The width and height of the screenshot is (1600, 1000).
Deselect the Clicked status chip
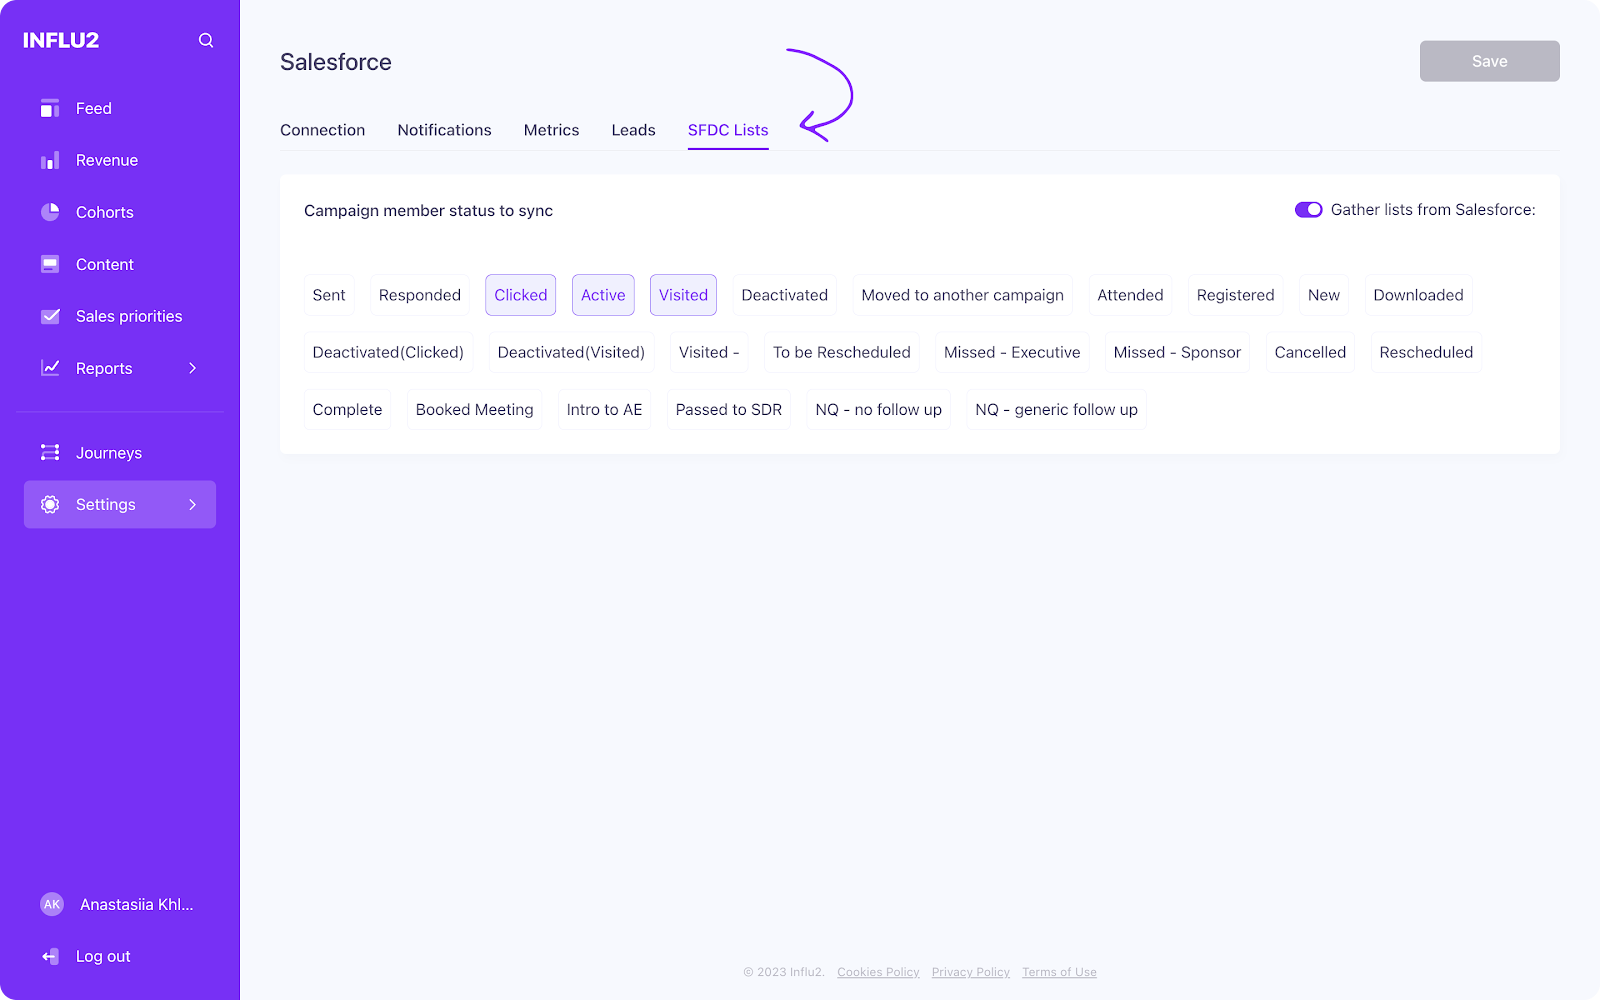click(x=521, y=295)
